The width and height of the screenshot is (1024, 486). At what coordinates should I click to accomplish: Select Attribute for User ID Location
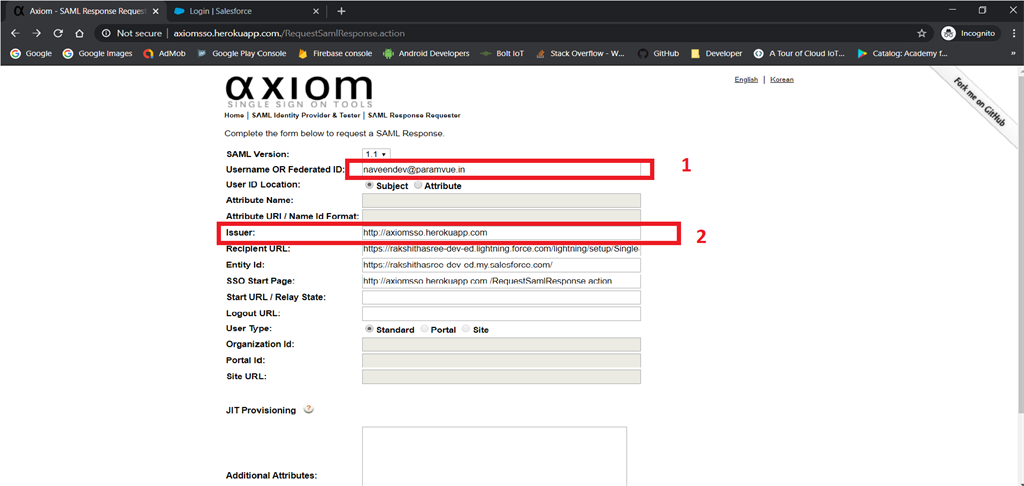(x=418, y=186)
